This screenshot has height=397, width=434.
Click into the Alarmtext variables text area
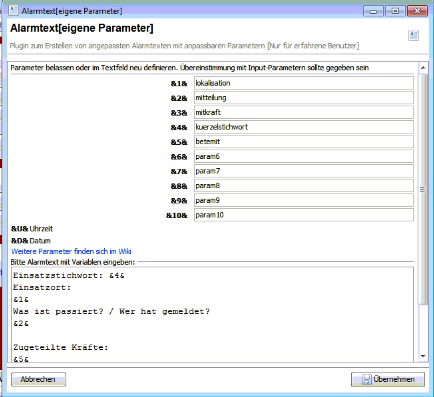pyautogui.click(x=212, y=315)
